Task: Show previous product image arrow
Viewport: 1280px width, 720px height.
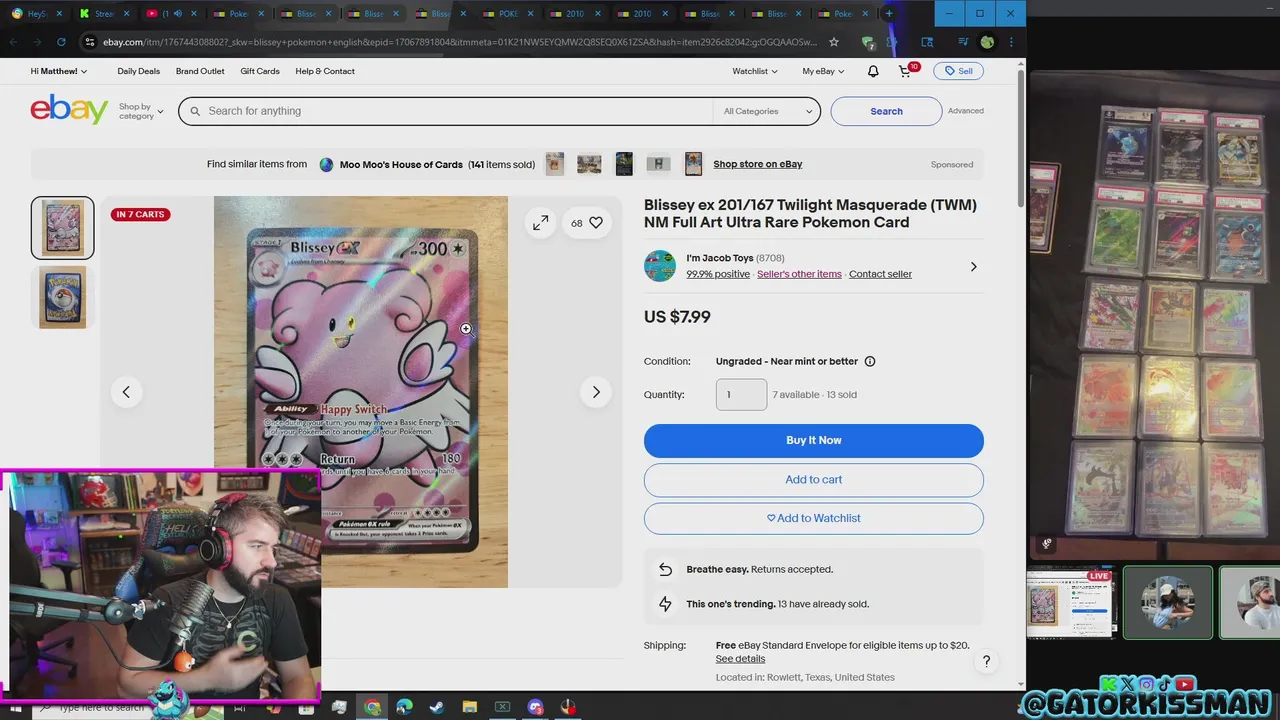Action: (126, 392)
